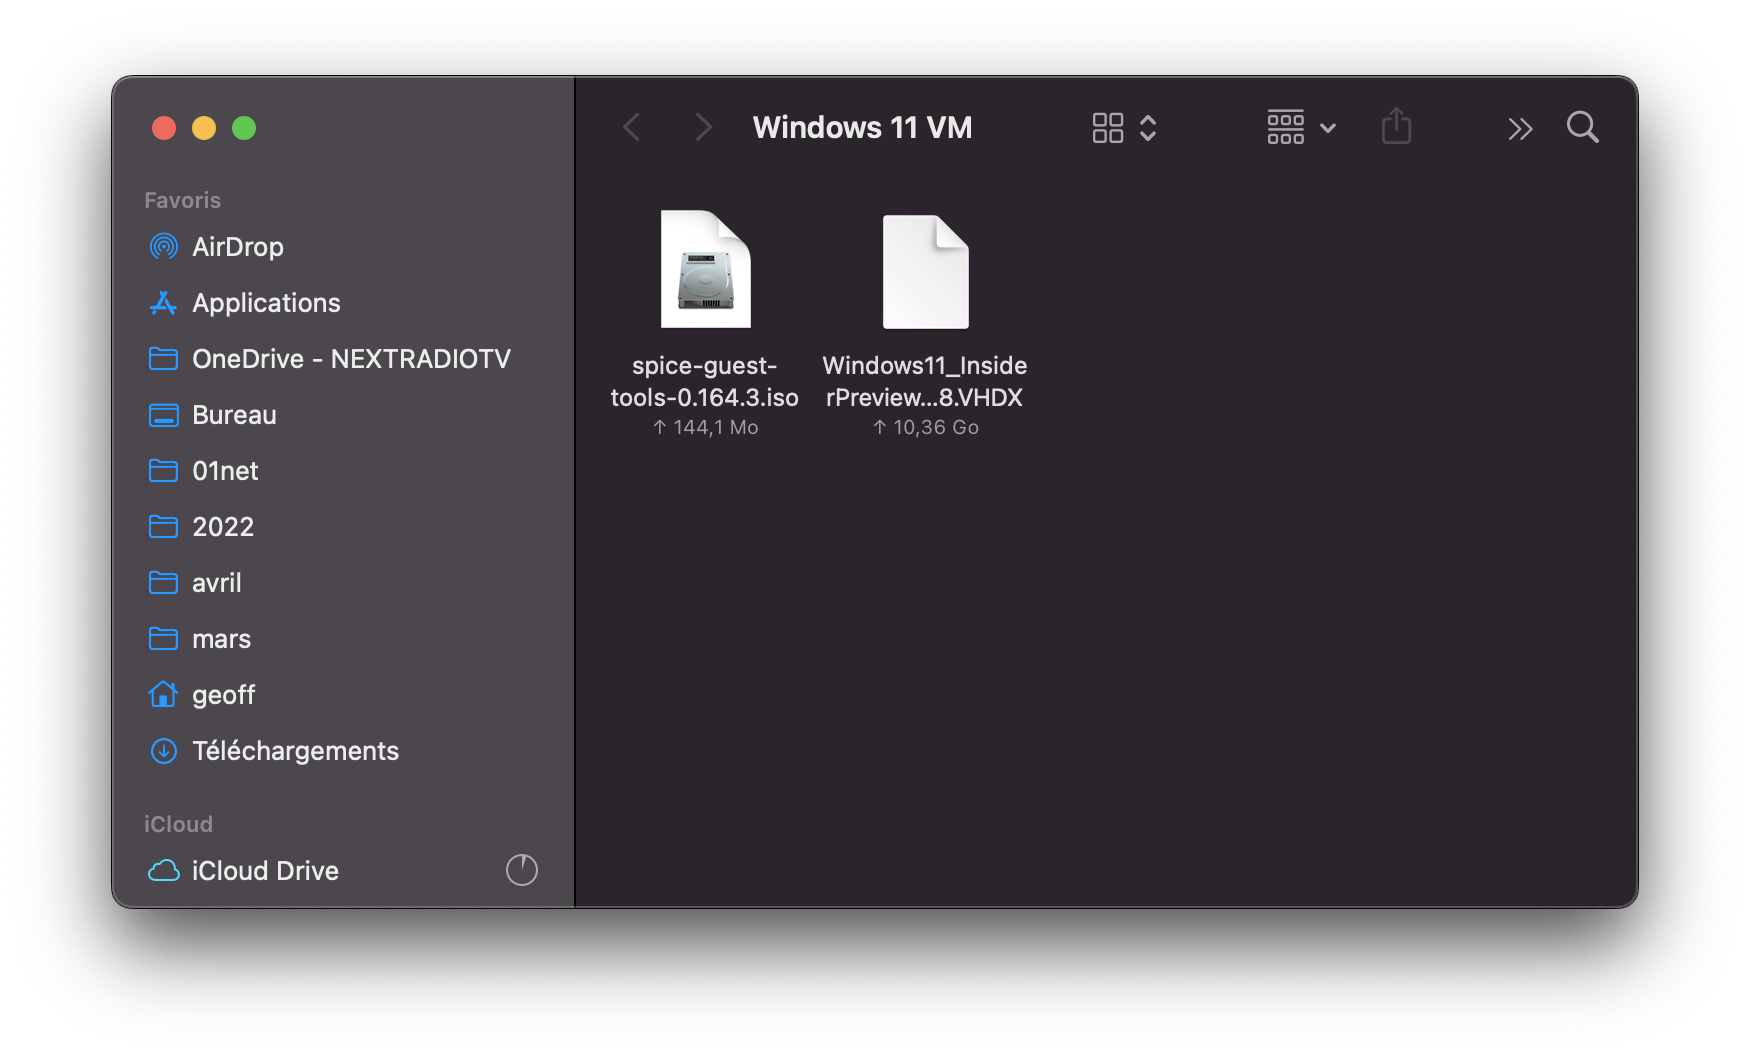Screen dimensions: 1750x1056
Task: Click the Téléchargements download arrow icon
Action: tap(163, 751)
